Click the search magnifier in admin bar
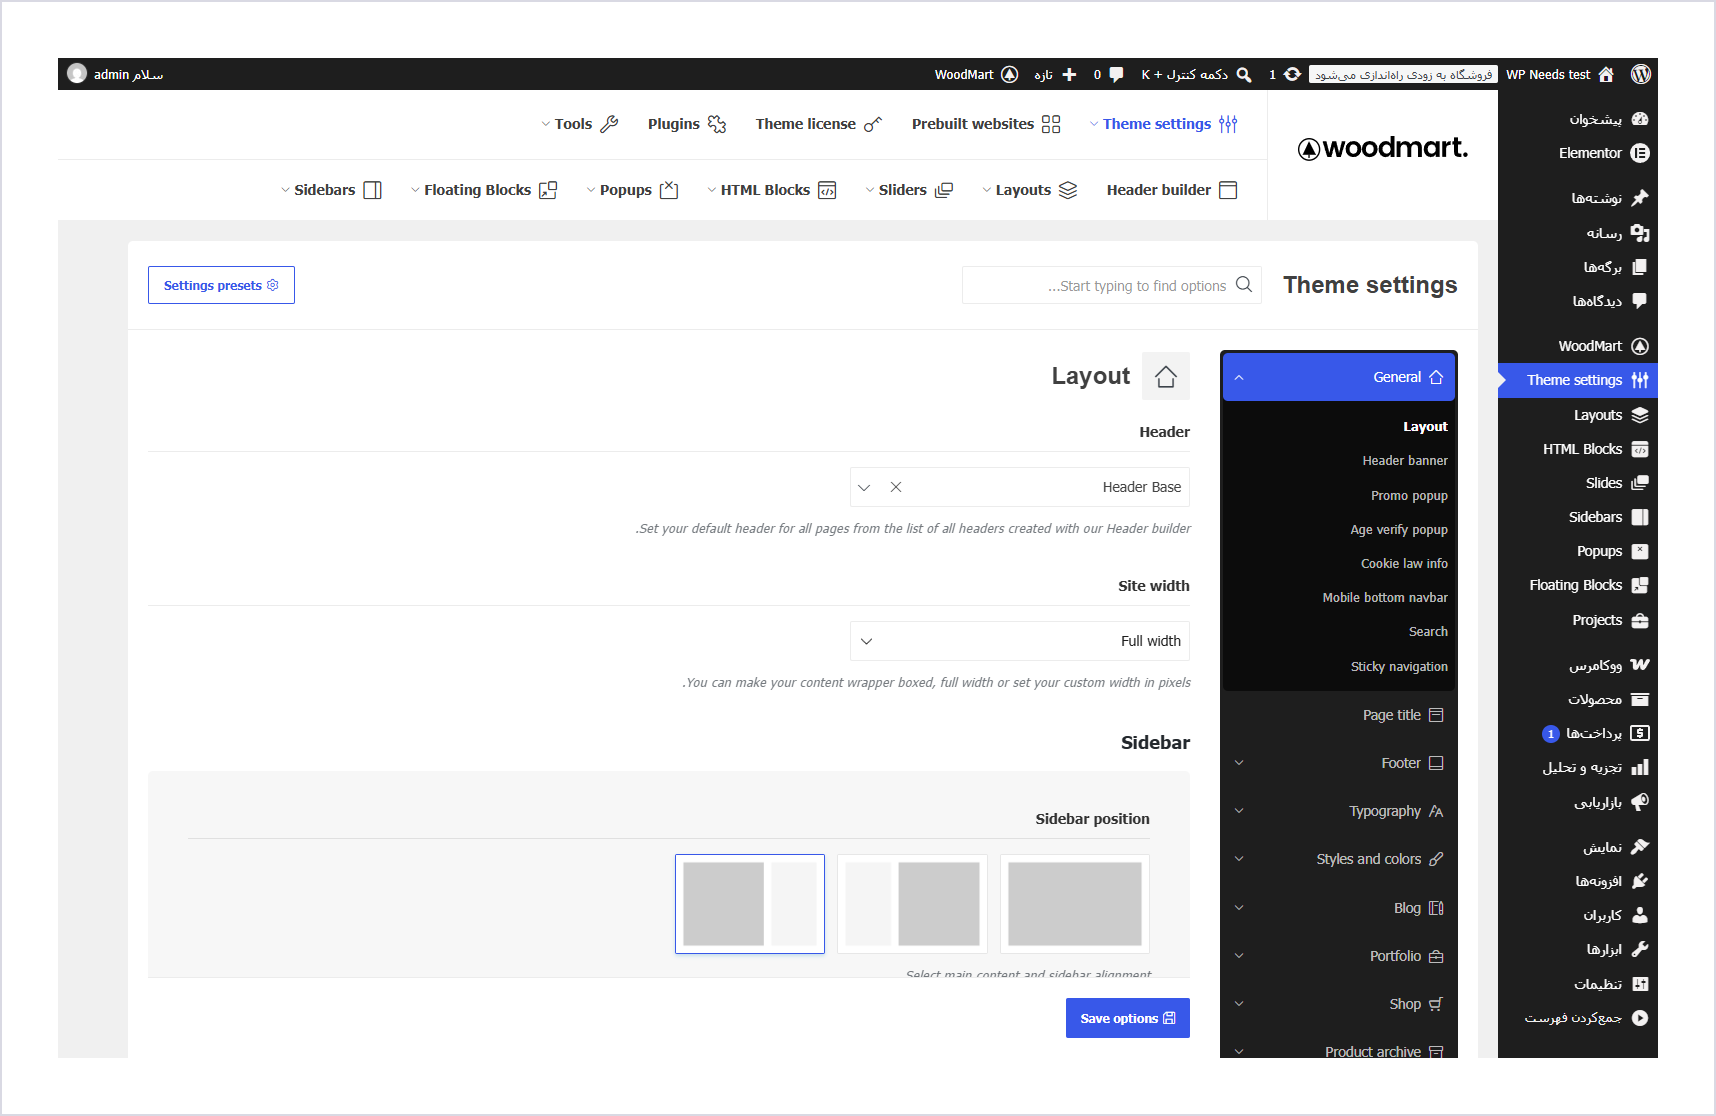1716x1116 pixels. (x=1244, y=74)
